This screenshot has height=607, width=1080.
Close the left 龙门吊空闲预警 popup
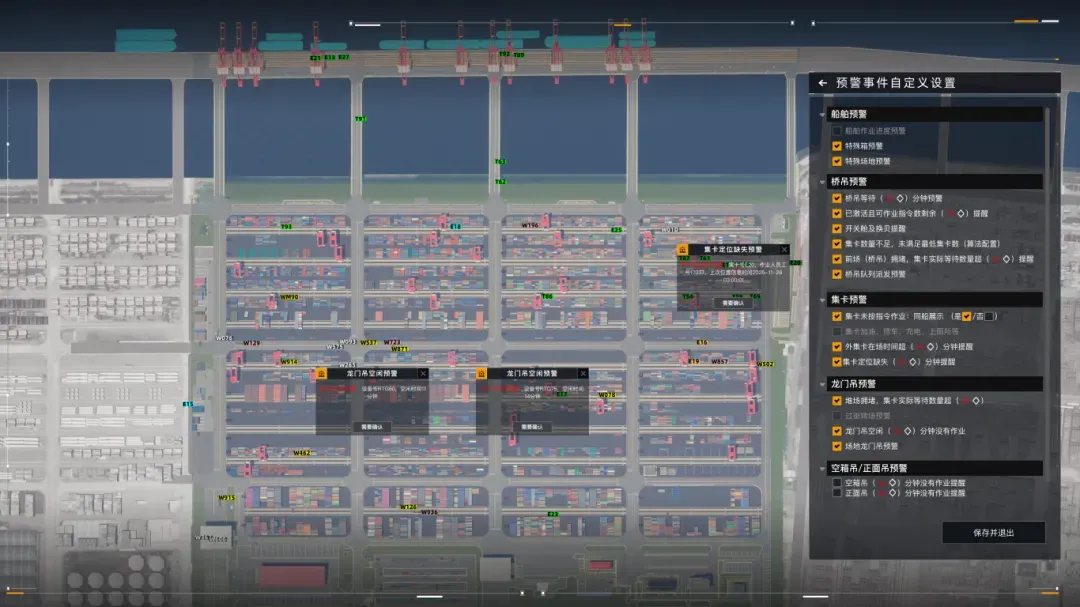(423, 373)
